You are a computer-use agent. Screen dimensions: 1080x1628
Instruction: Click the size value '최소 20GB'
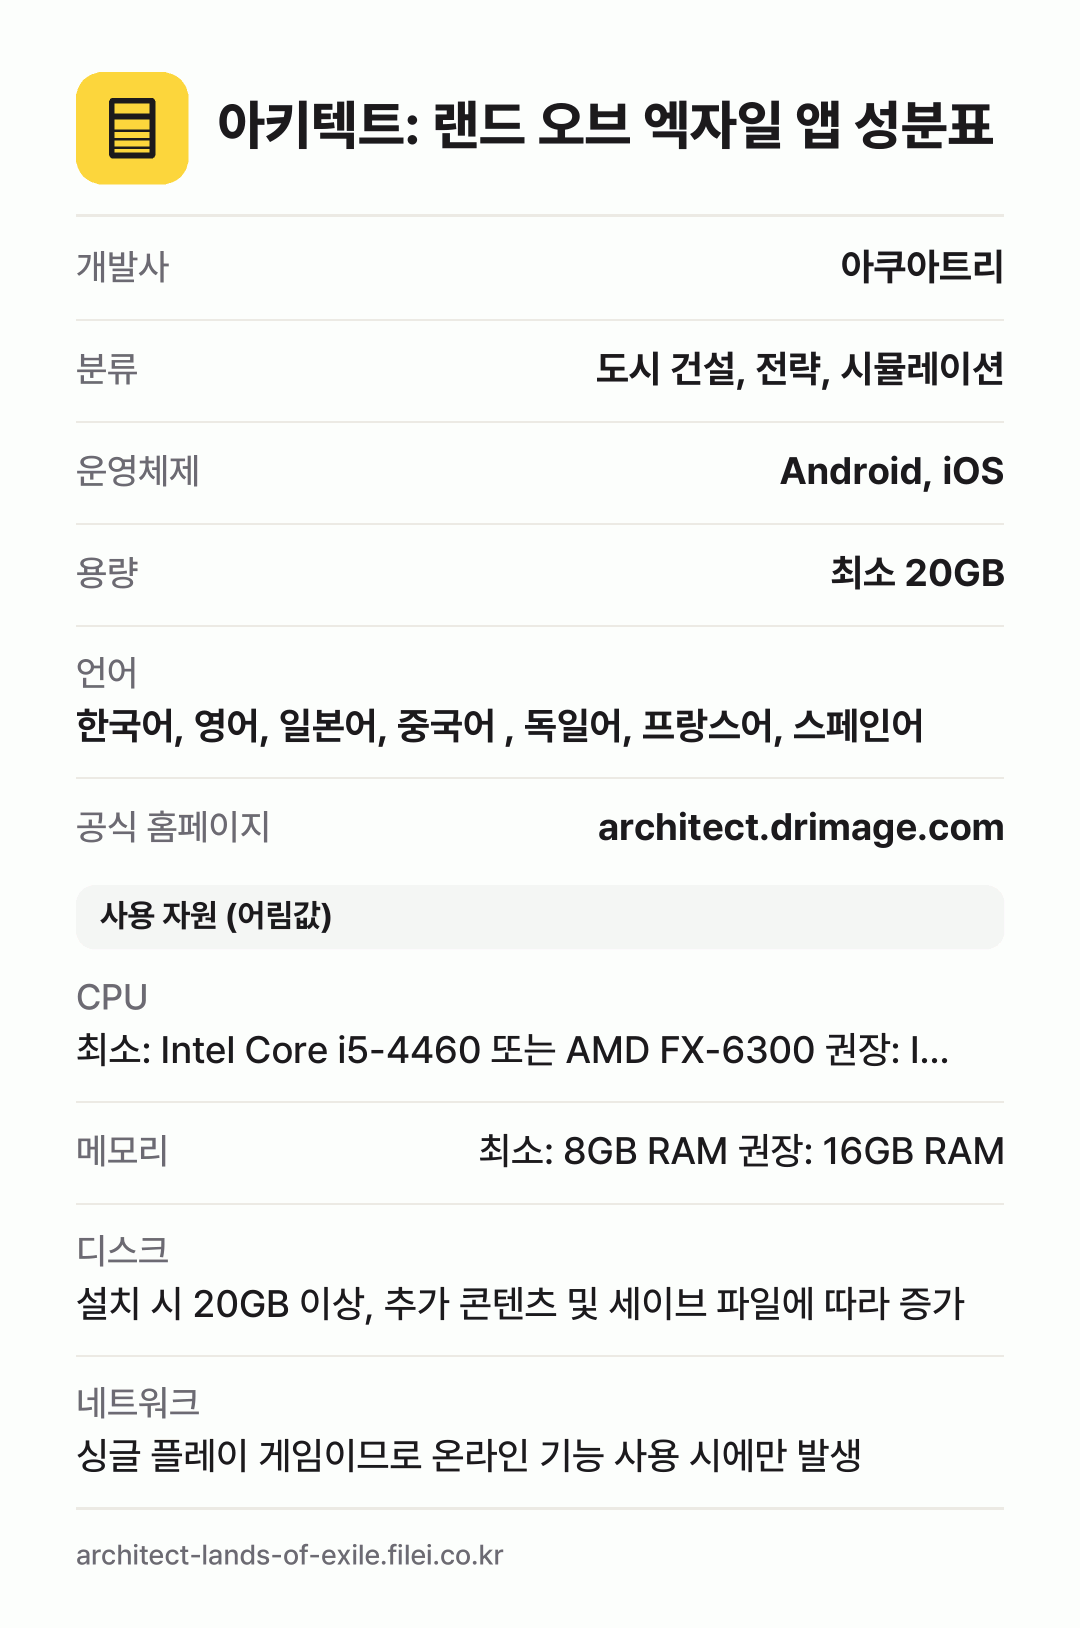[x=917, y=573]
